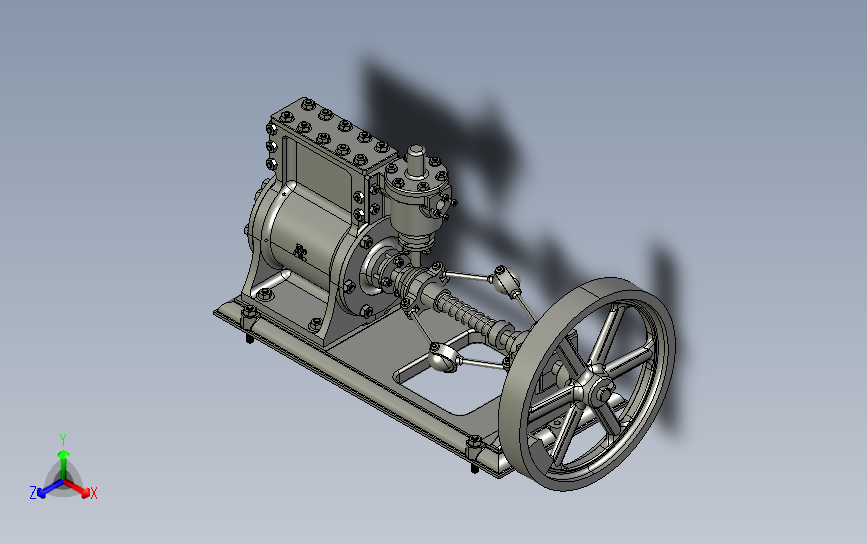Click the X label on the triad
Image resolution: width=867 pixels, height=544 pixels.
tap(94, 493)
